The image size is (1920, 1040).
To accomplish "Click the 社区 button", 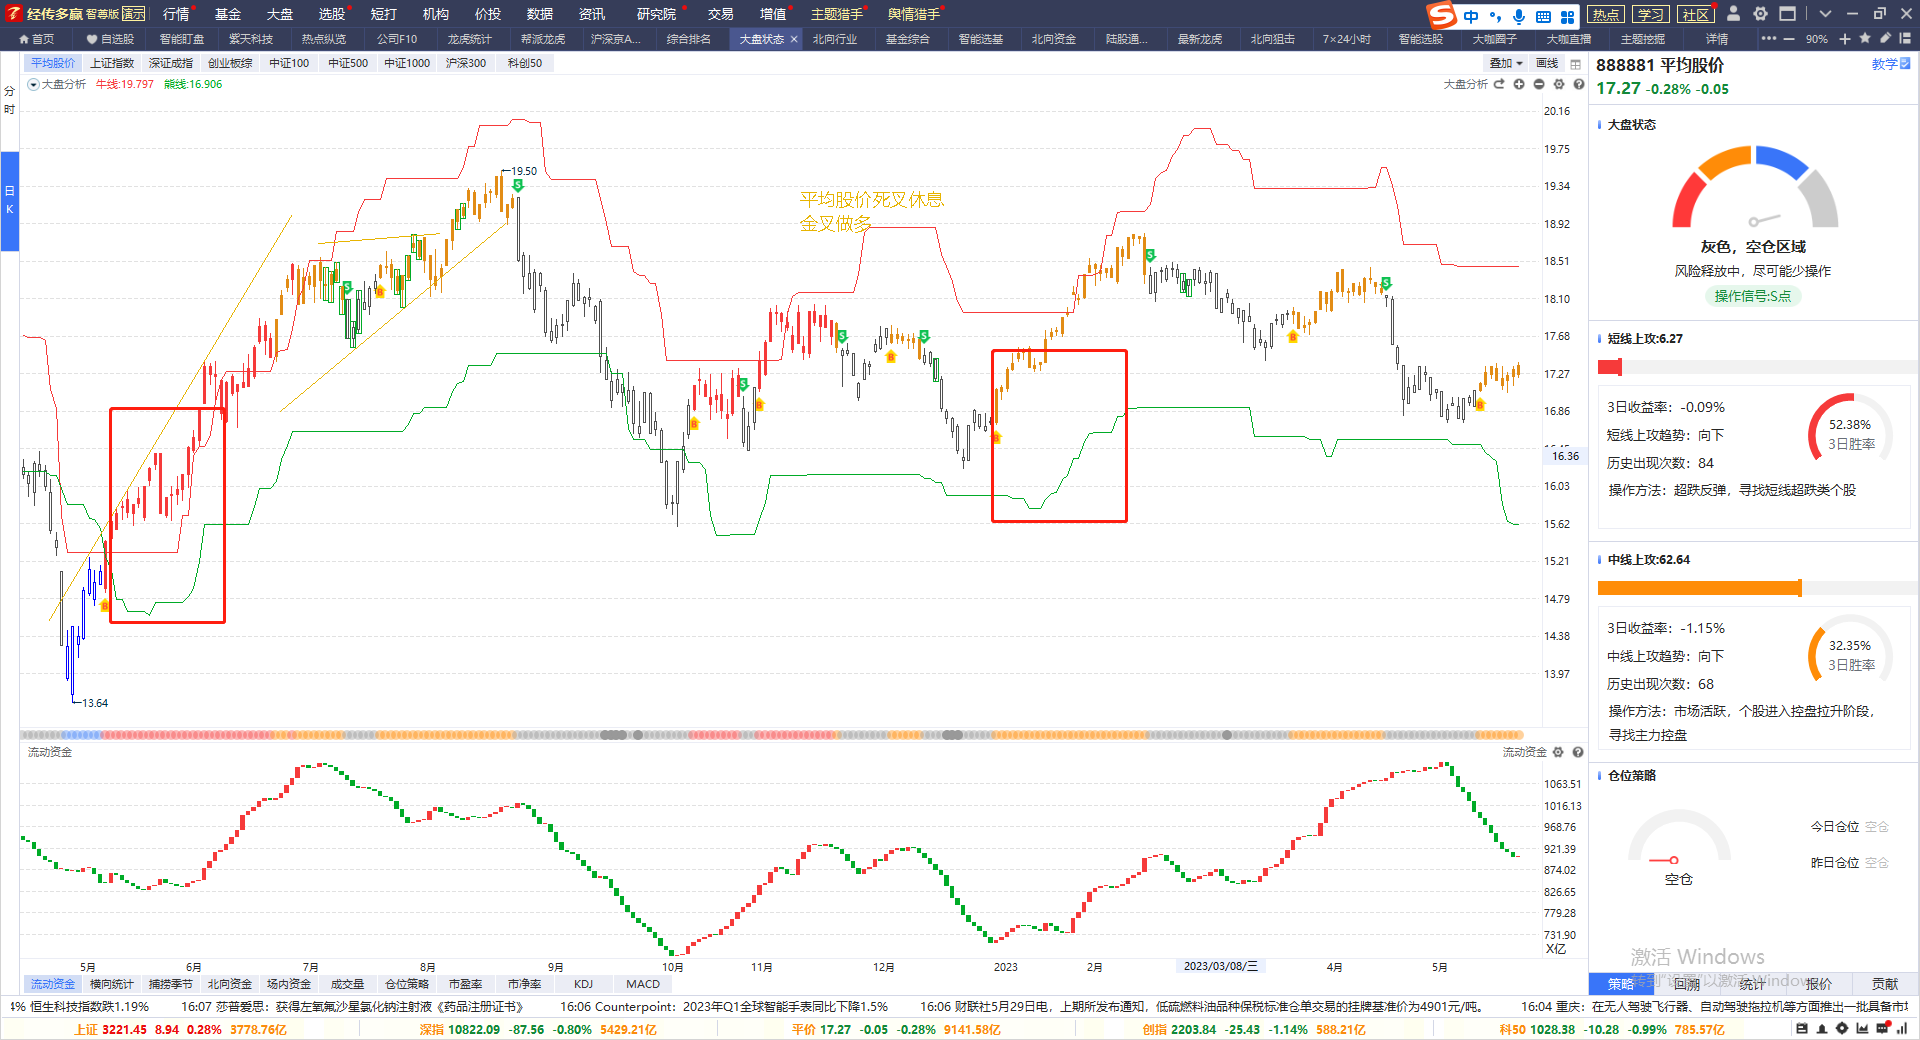I will [1696, 14].
